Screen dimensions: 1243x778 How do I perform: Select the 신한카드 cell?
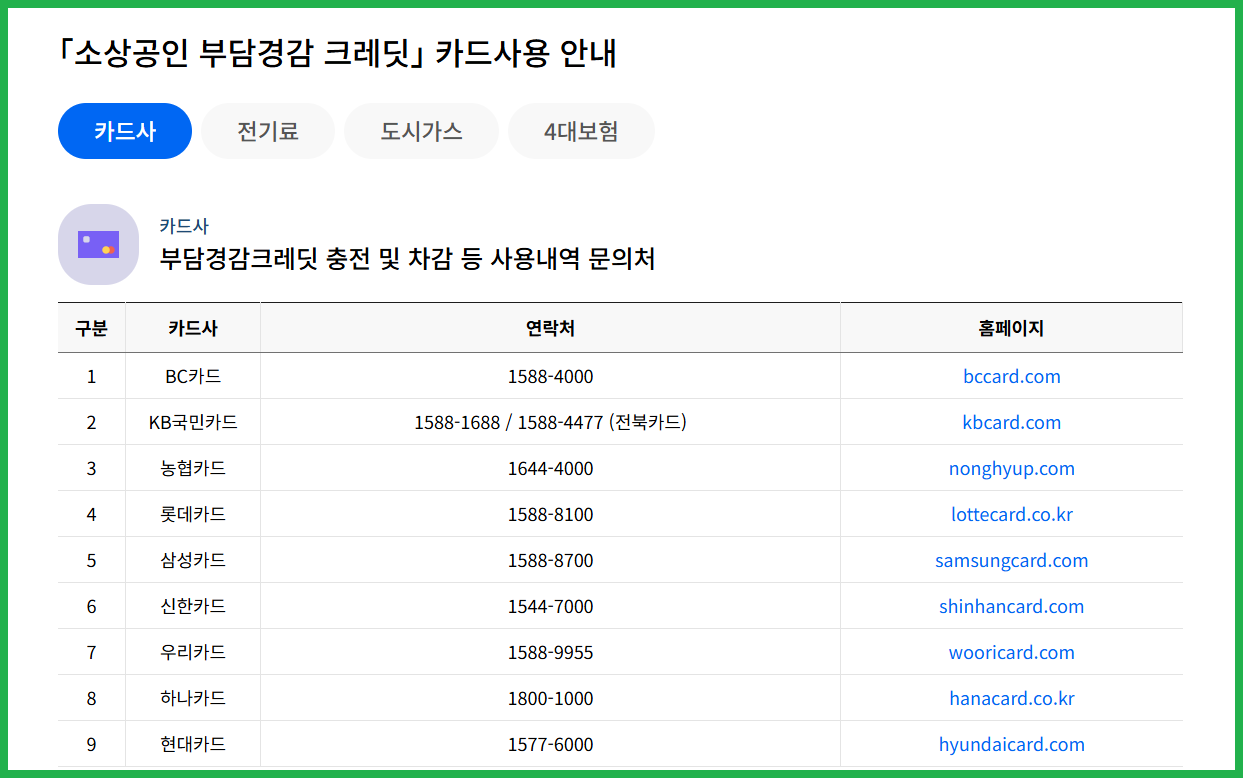[x=193, y=606]
